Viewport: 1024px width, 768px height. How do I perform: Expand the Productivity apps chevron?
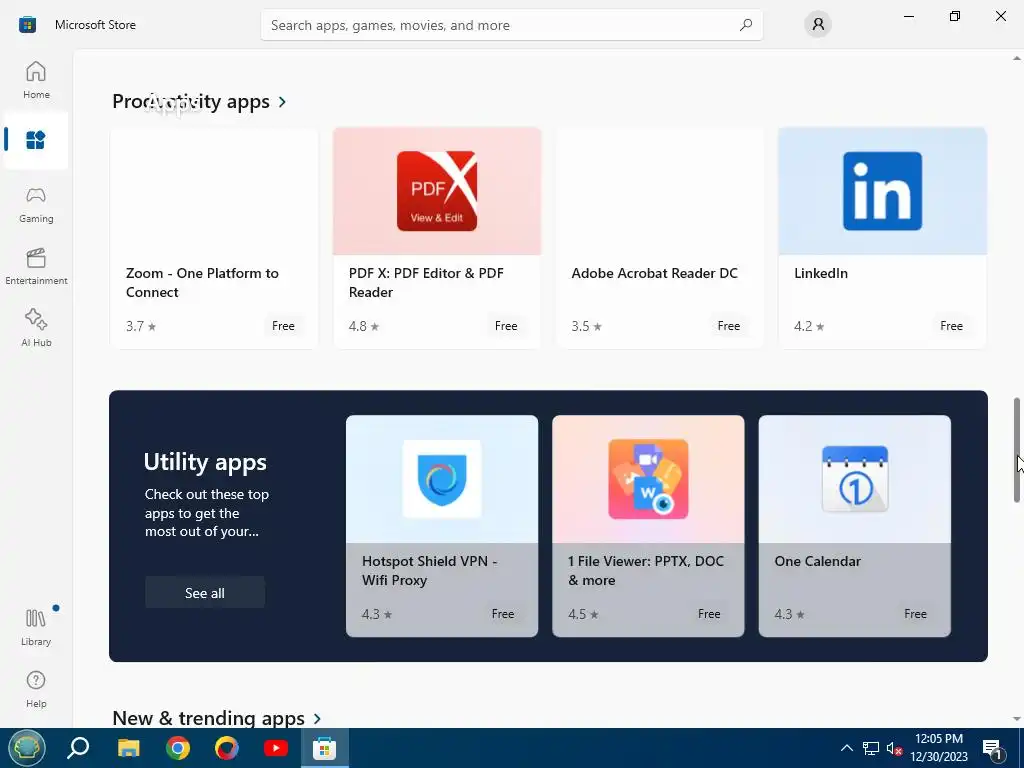[x=282, y=102]
